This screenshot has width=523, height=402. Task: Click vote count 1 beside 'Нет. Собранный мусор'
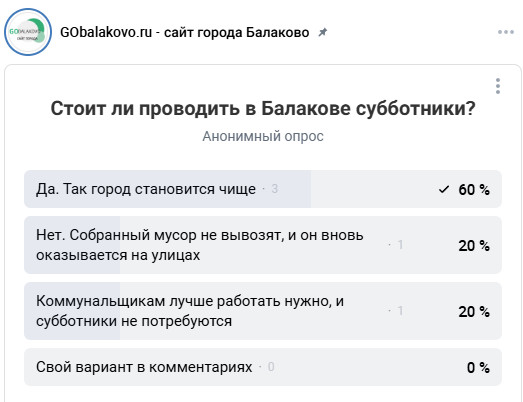[x=400, y=245]
